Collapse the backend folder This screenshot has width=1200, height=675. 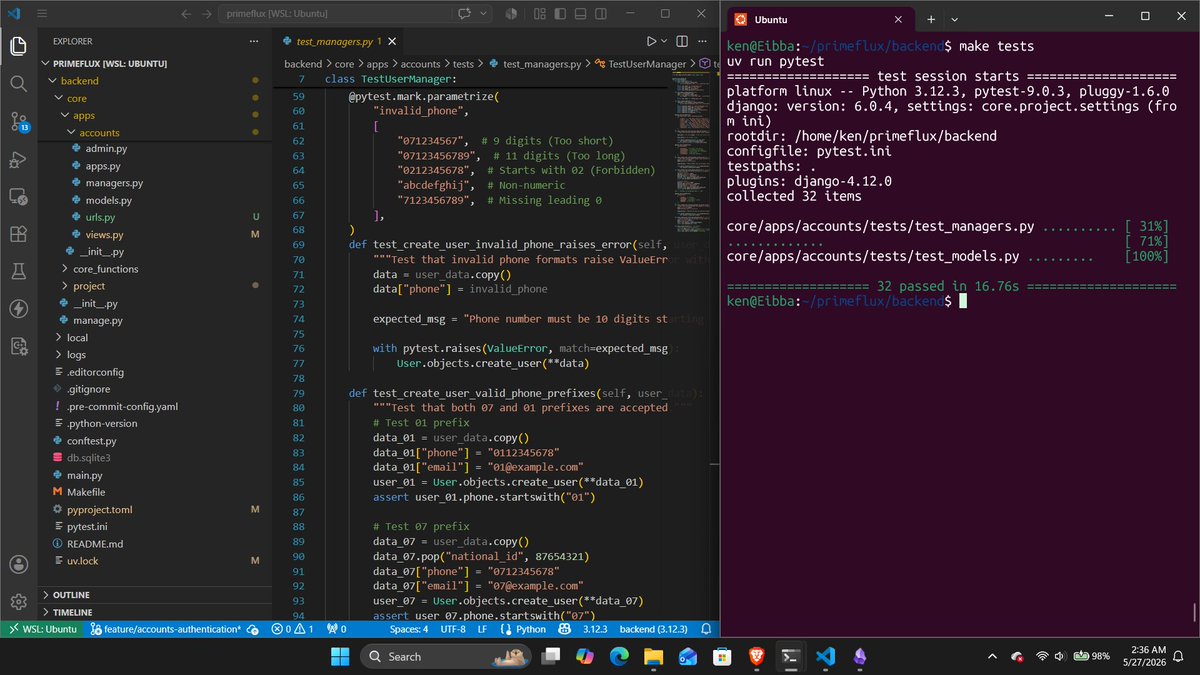[155, 81]
